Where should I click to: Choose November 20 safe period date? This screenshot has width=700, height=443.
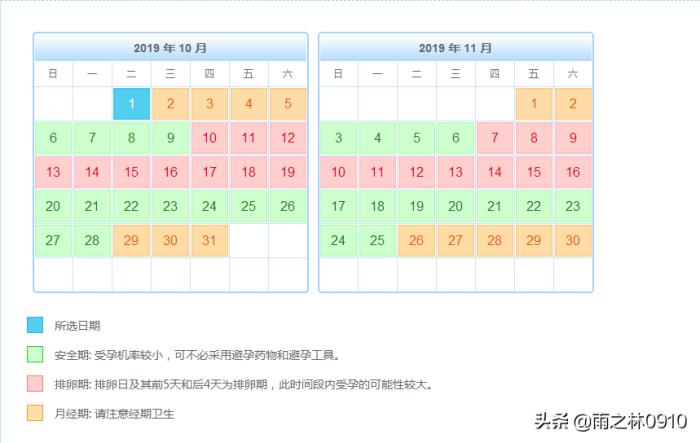tap(455, 206)
